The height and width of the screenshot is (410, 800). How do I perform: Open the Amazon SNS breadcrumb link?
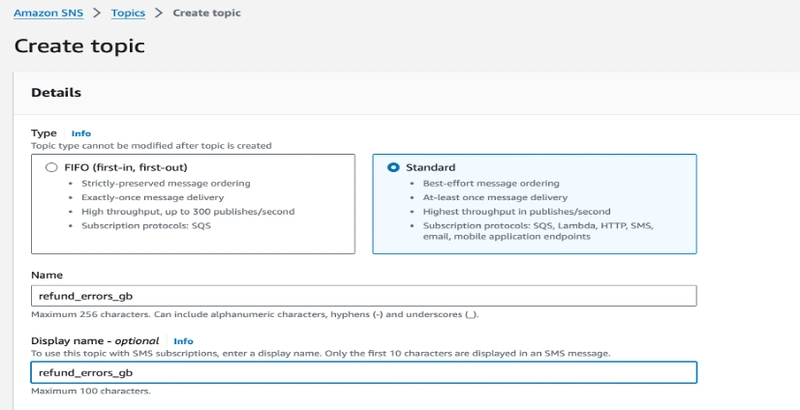point(48,13)
